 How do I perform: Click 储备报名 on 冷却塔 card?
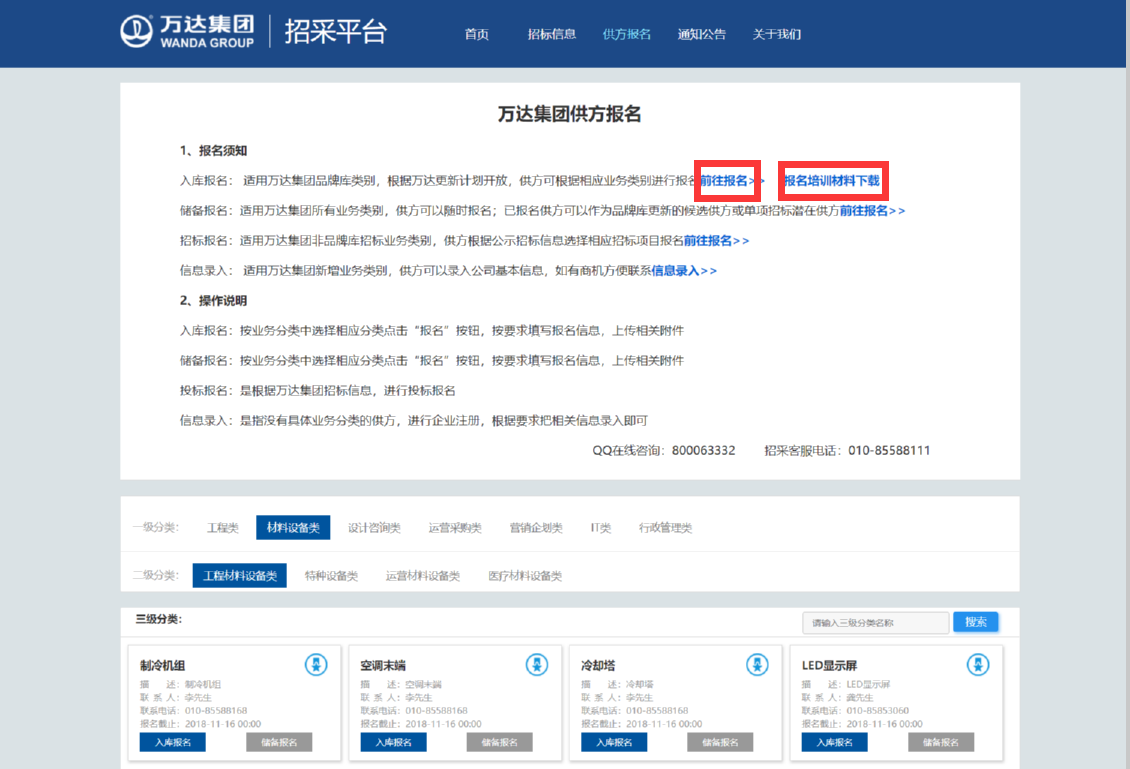[x=720, y=742]
